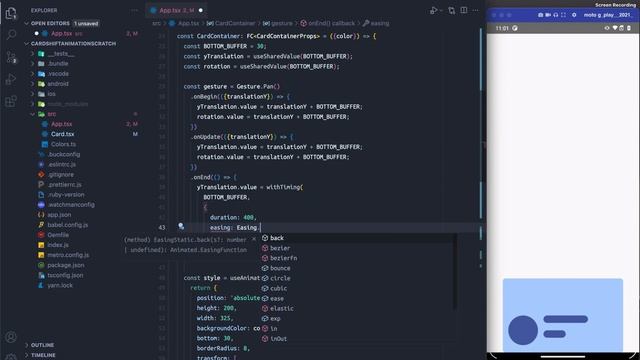Open the .gitignore file
This screenshot has height=360, width=640.
click(61, 174)
